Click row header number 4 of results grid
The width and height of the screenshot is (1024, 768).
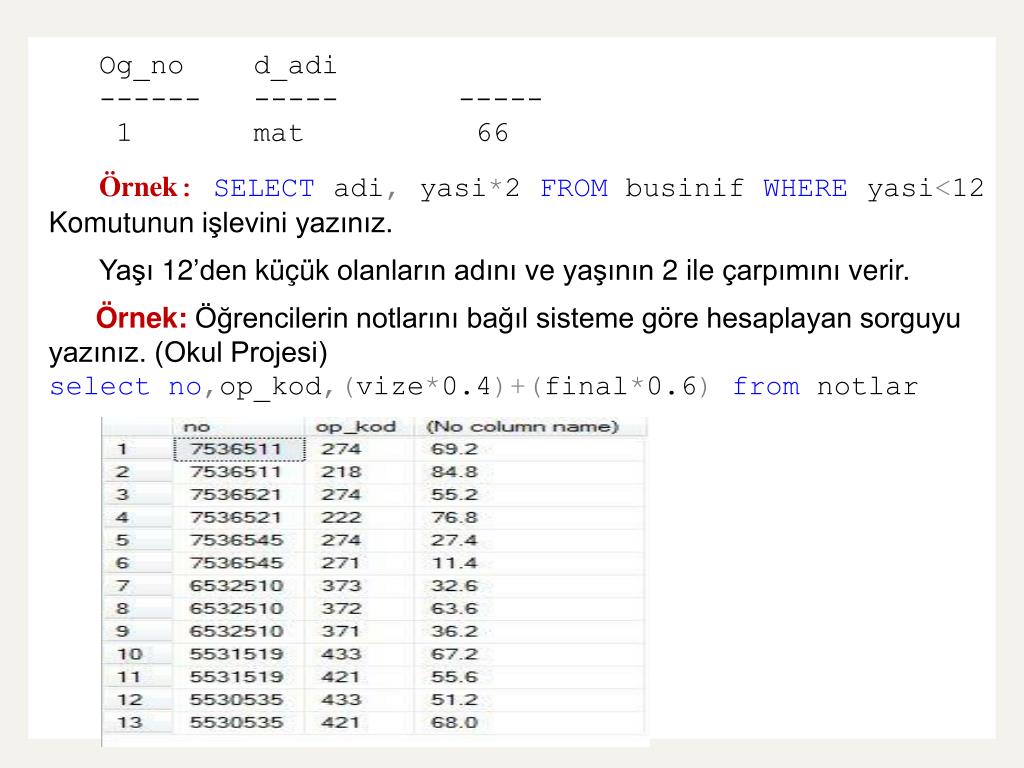(122, 518)
